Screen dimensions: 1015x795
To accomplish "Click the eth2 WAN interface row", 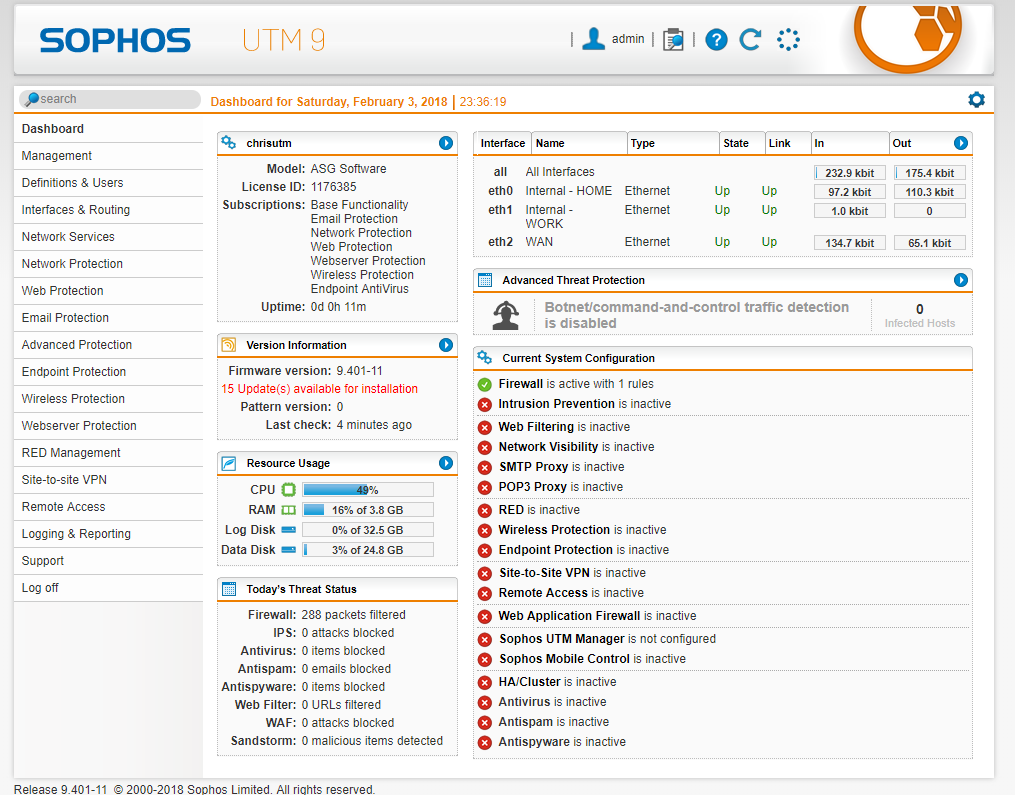I will [723, 242].
